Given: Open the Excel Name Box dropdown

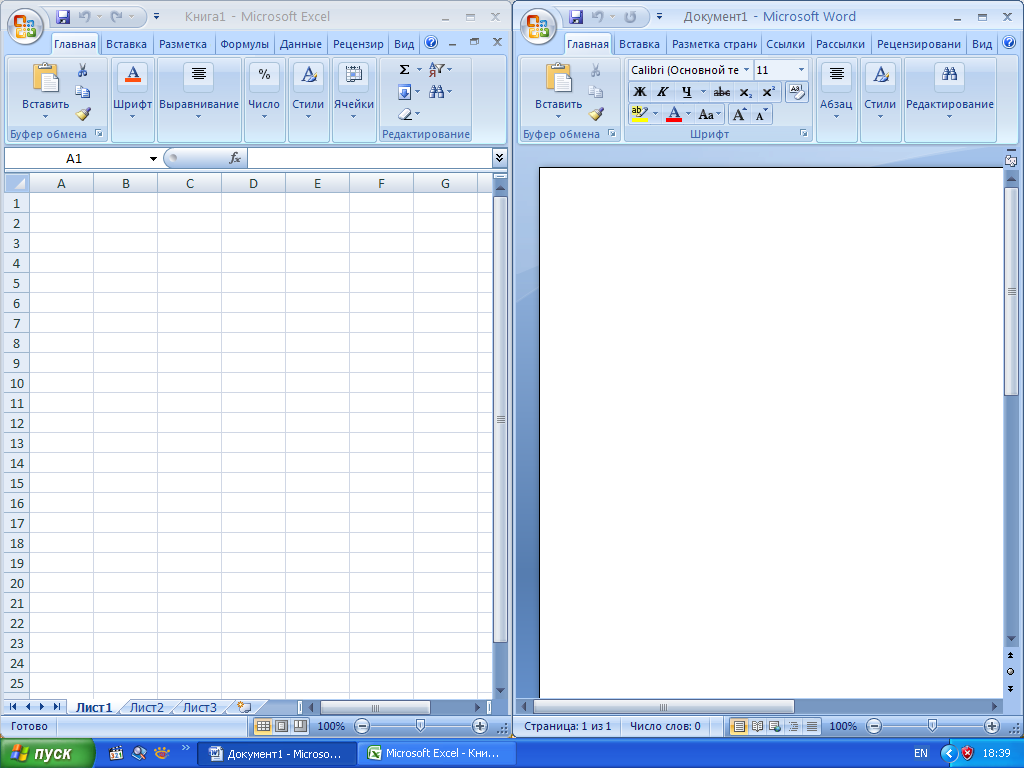Looking at the screenshot, I should coord(153,159).
